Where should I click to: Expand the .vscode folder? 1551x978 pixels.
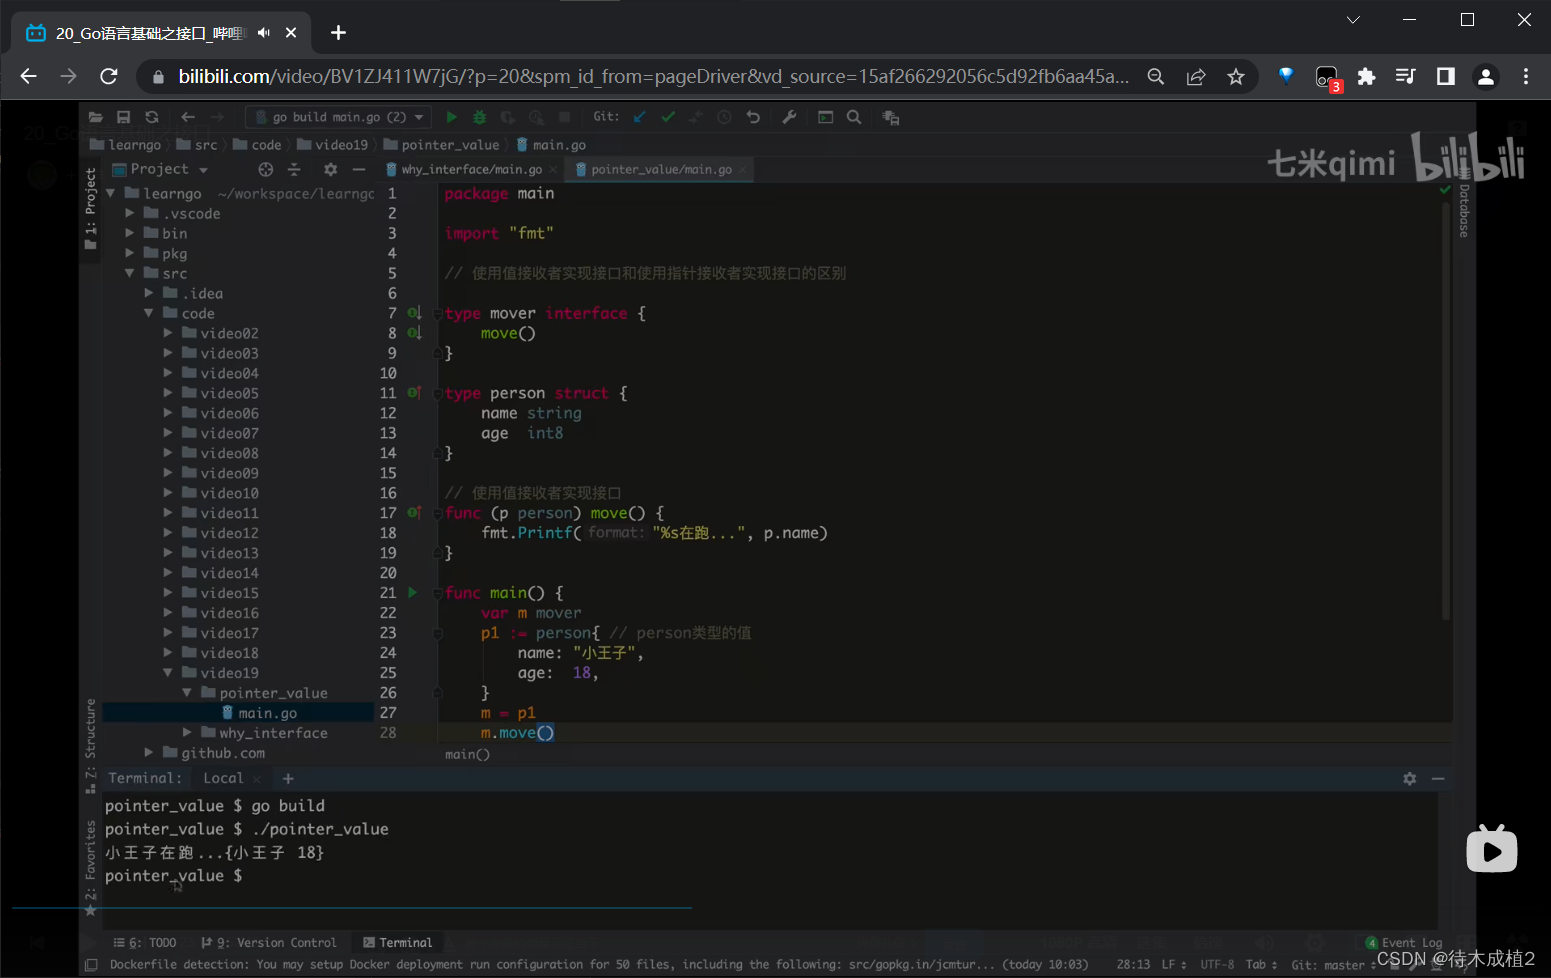pos(130,213)
